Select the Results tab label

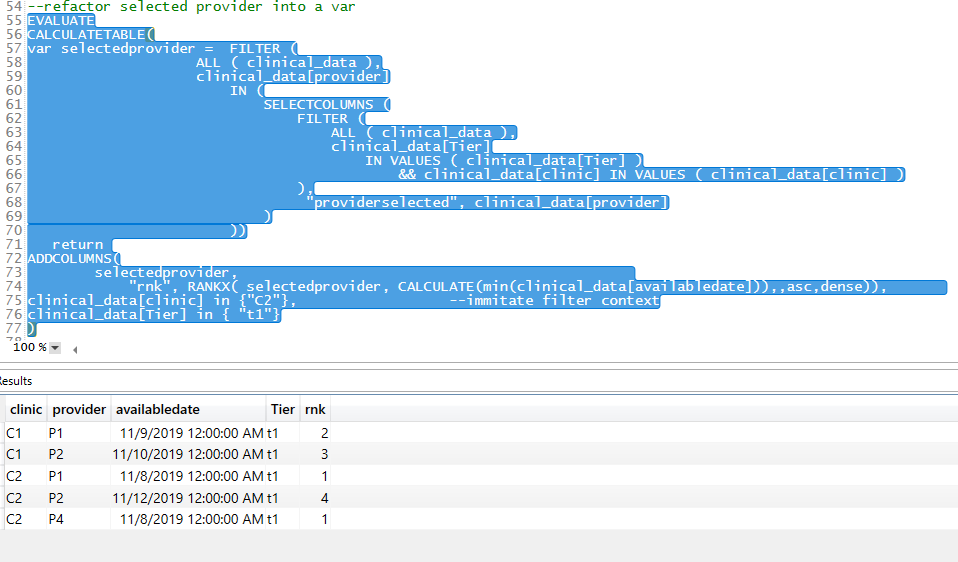(x=16, y=381)
